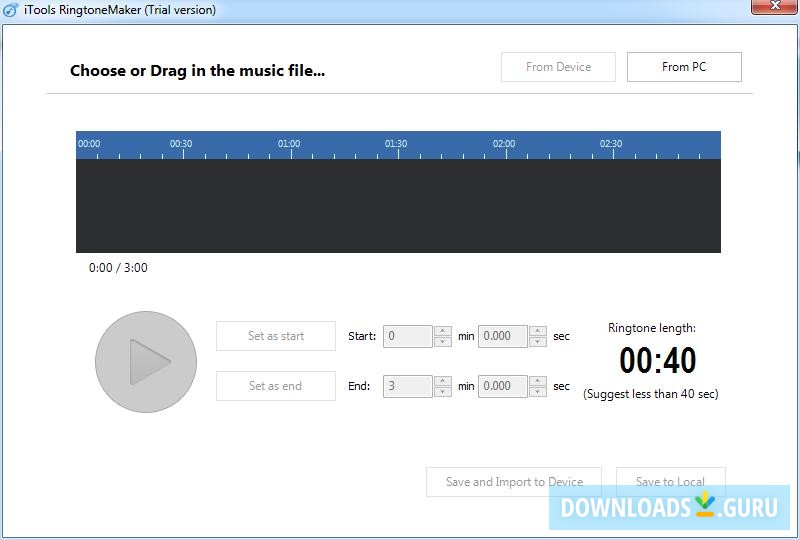
Task: Click the Start seconds input field
Action: [x=503, y=336]
